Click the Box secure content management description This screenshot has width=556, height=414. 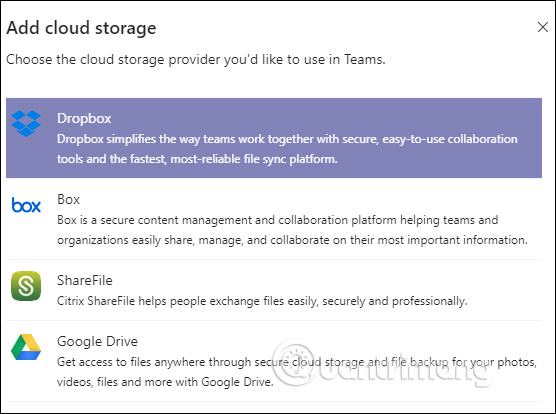[292, 230]
